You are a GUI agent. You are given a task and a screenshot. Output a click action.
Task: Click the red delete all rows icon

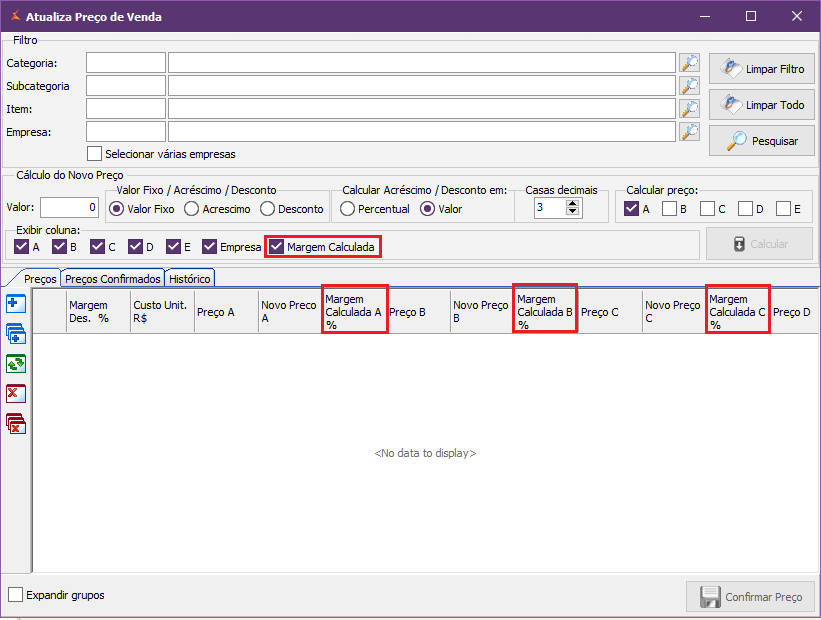coord(16,424)
